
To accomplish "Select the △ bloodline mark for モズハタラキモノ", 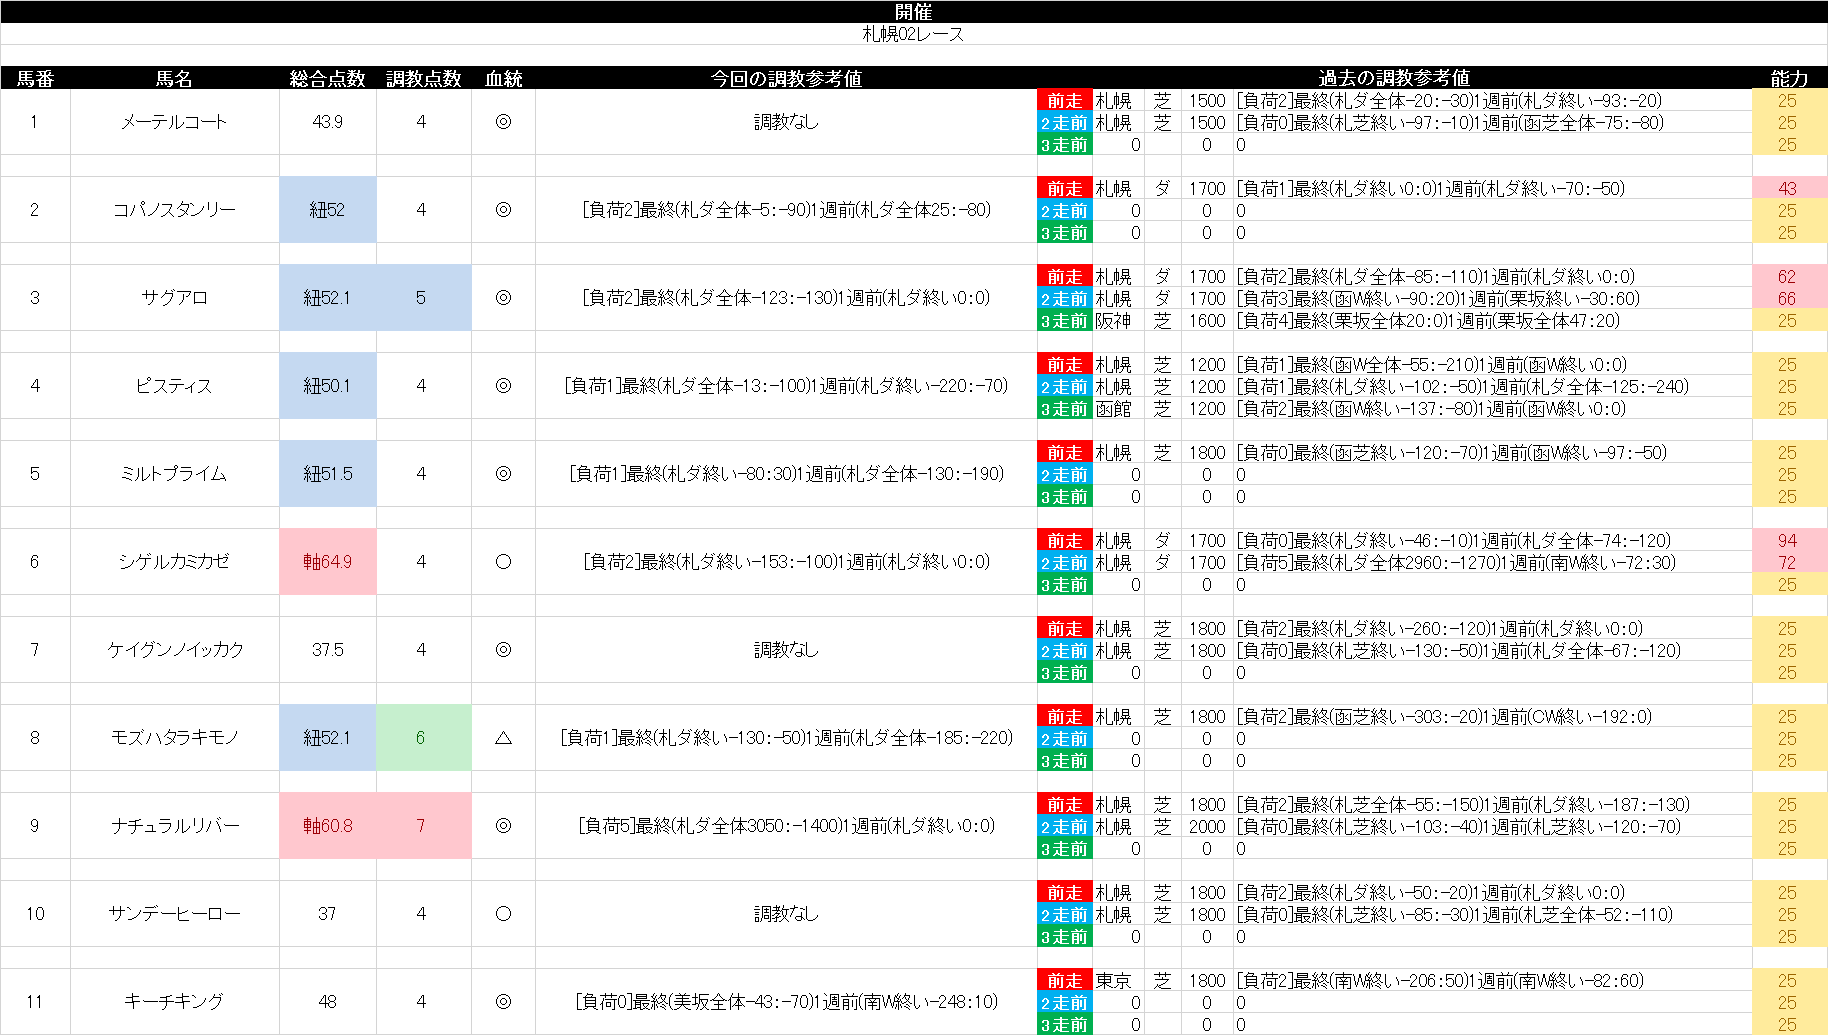I will tap(503, 738).
